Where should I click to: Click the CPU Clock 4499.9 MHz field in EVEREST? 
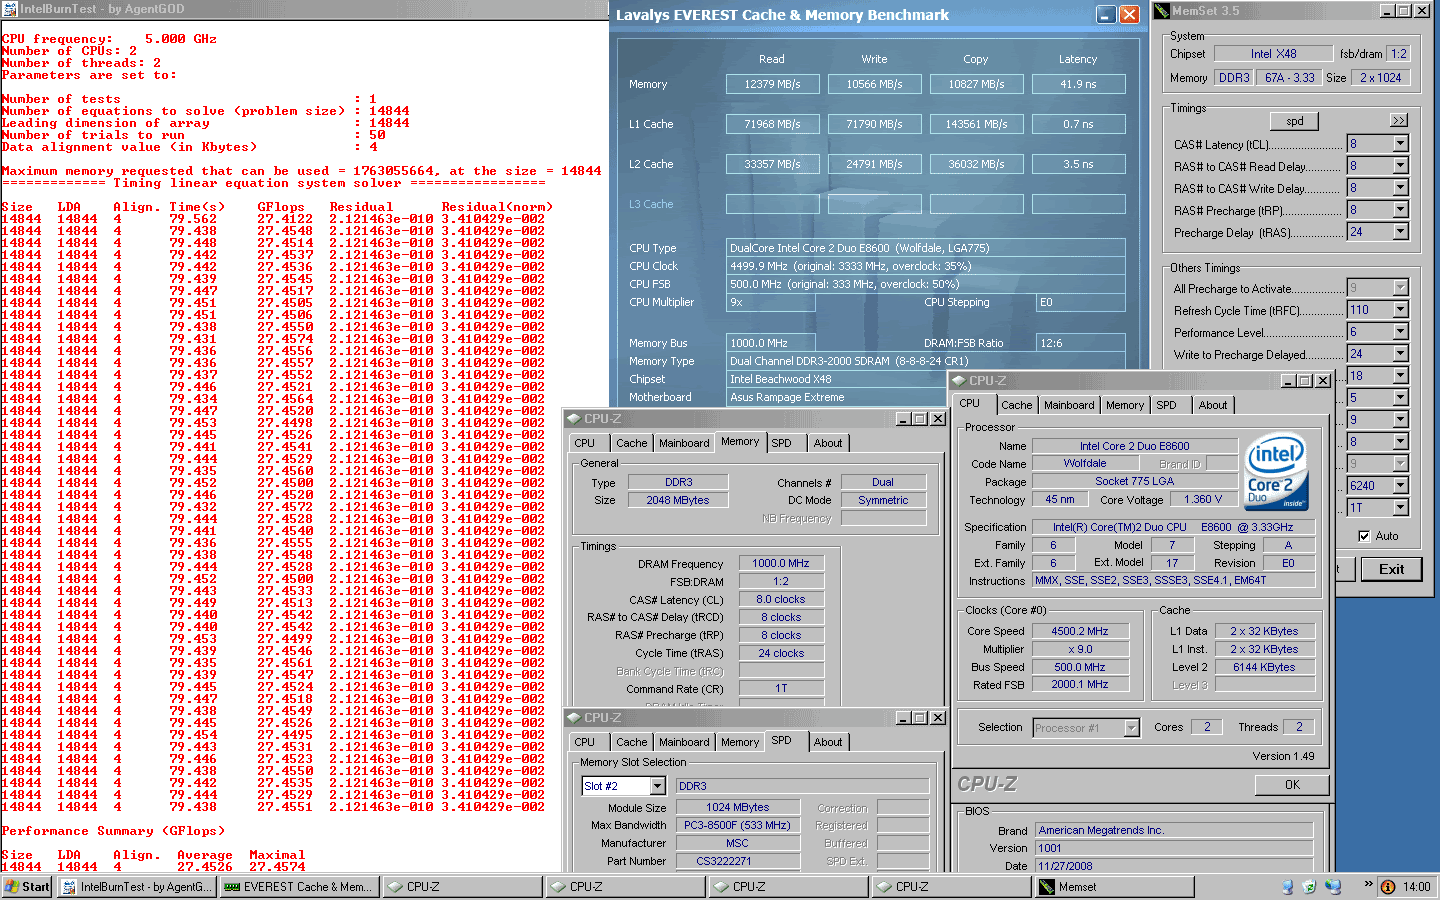926,266
